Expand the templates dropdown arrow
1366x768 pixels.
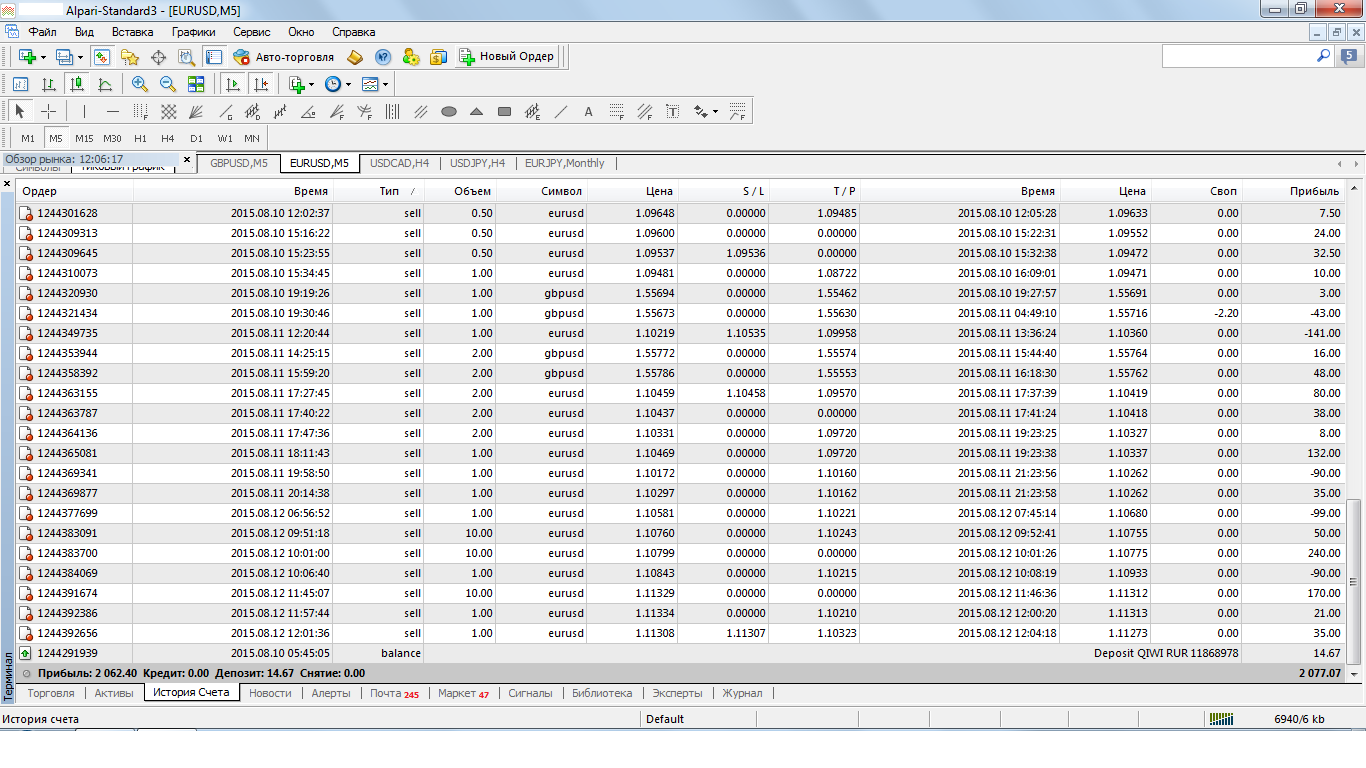tap(385, 85)
